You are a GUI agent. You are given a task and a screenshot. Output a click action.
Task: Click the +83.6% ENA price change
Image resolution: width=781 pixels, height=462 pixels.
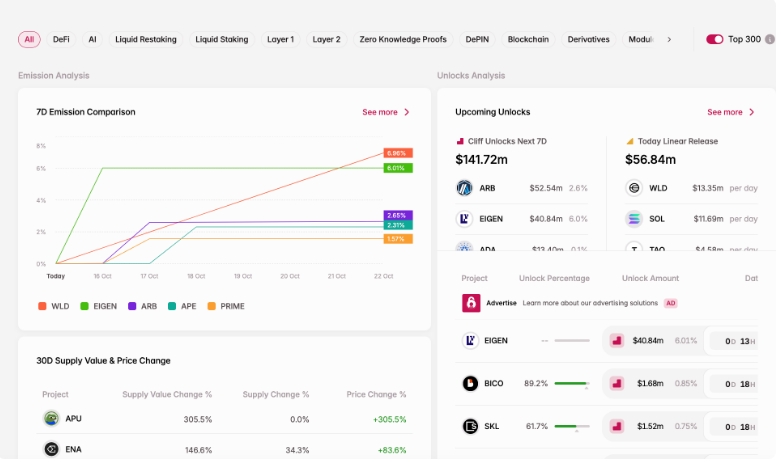(392, 450)
